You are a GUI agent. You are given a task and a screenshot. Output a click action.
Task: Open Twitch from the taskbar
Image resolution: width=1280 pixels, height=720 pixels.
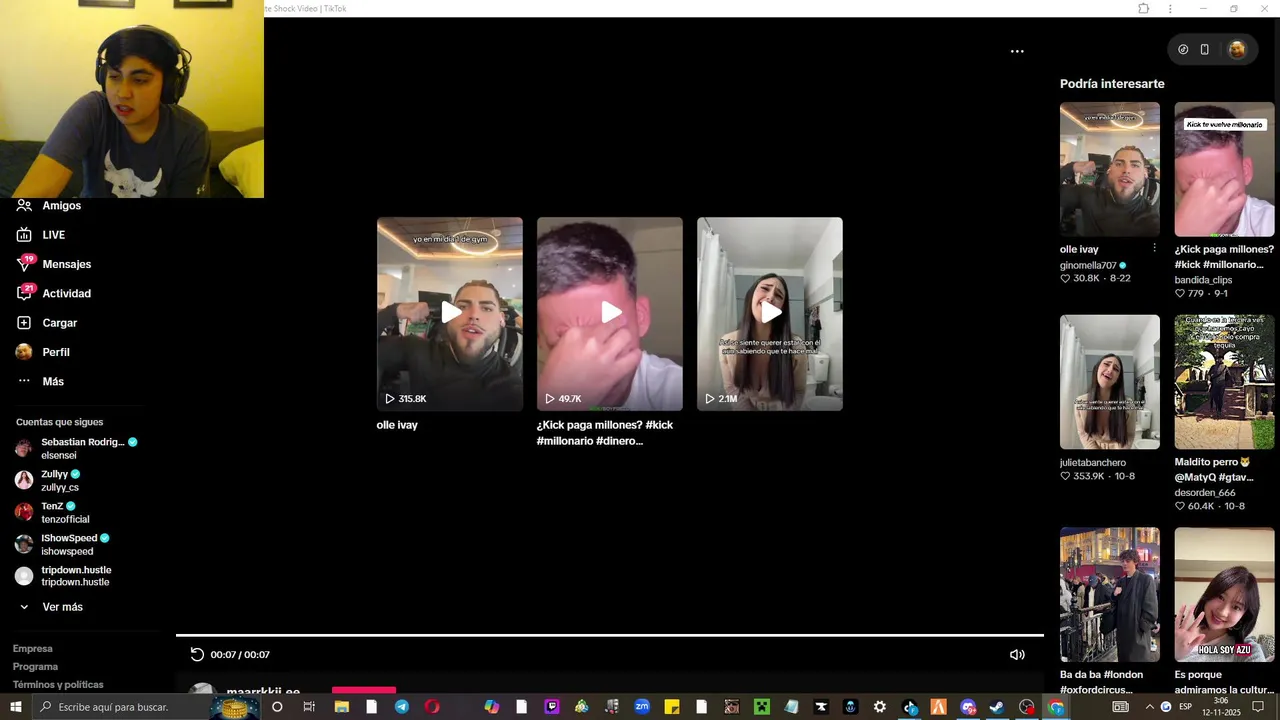(552, 707)
